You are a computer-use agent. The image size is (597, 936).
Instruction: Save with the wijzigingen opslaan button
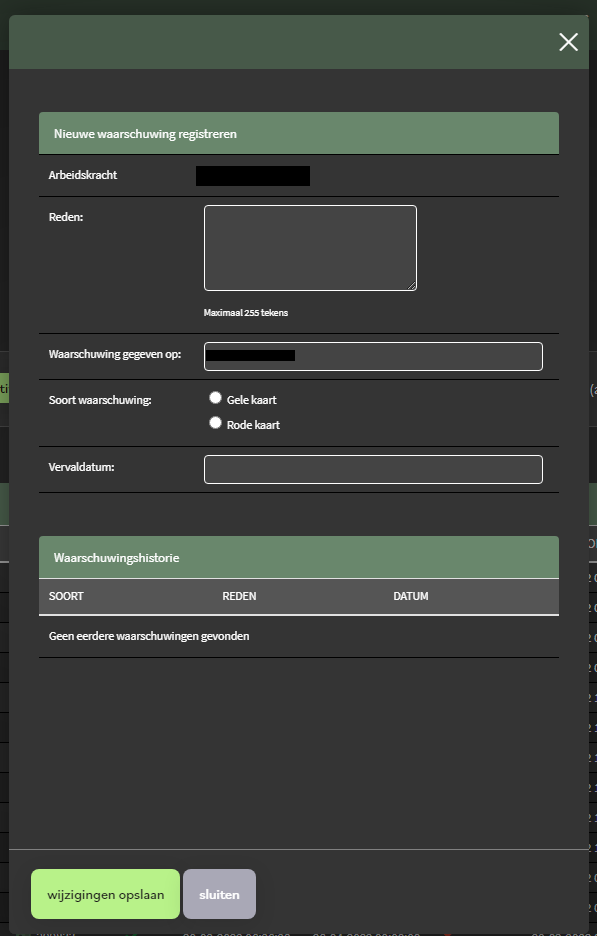click(x=105, y=894)
